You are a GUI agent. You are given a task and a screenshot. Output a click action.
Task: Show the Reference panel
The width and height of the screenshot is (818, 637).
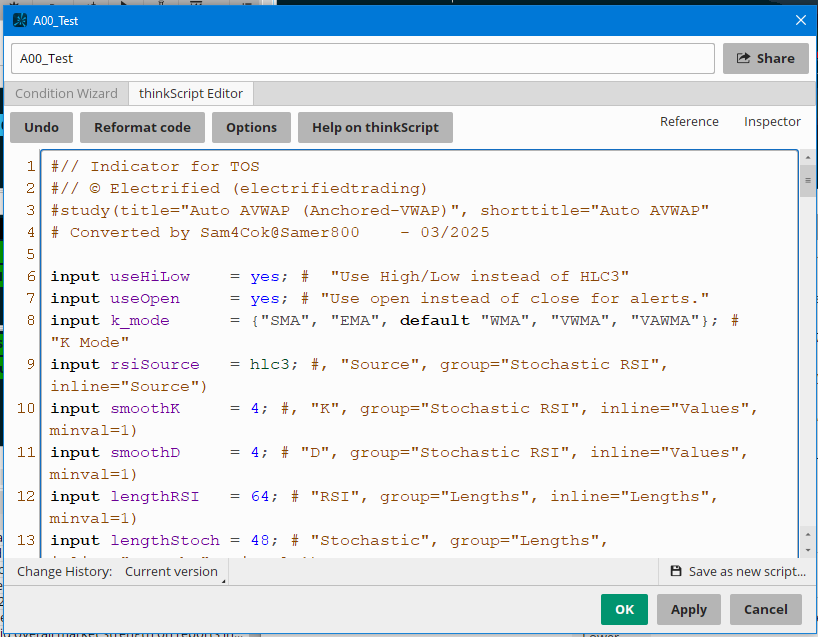pos(689,121)
